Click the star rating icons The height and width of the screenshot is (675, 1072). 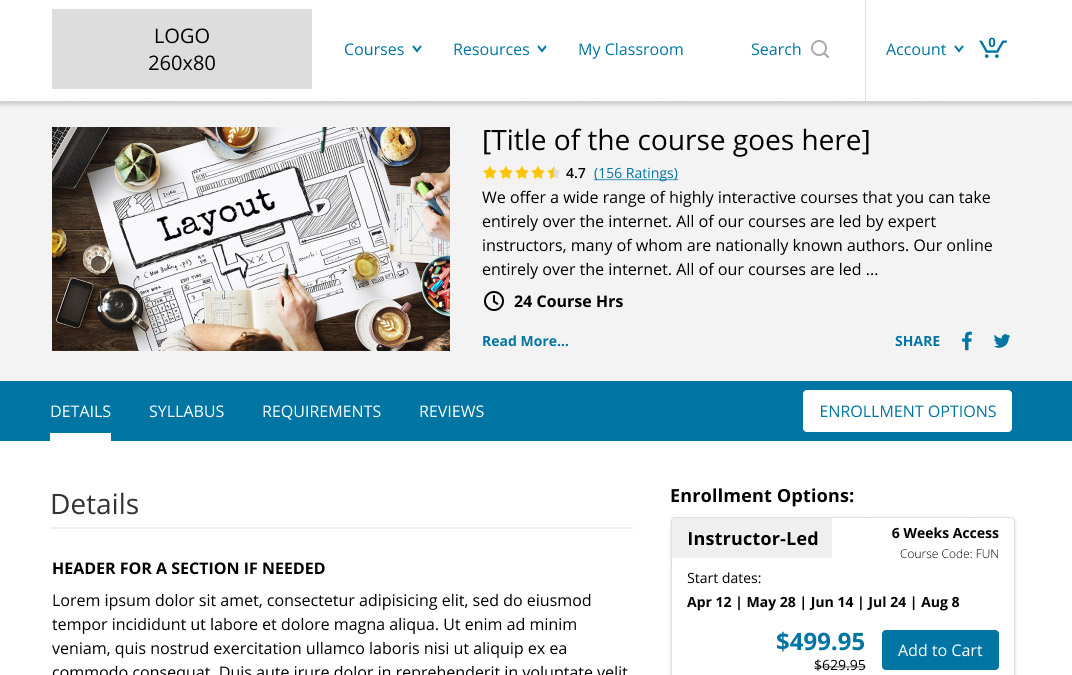tap(520, 173)
